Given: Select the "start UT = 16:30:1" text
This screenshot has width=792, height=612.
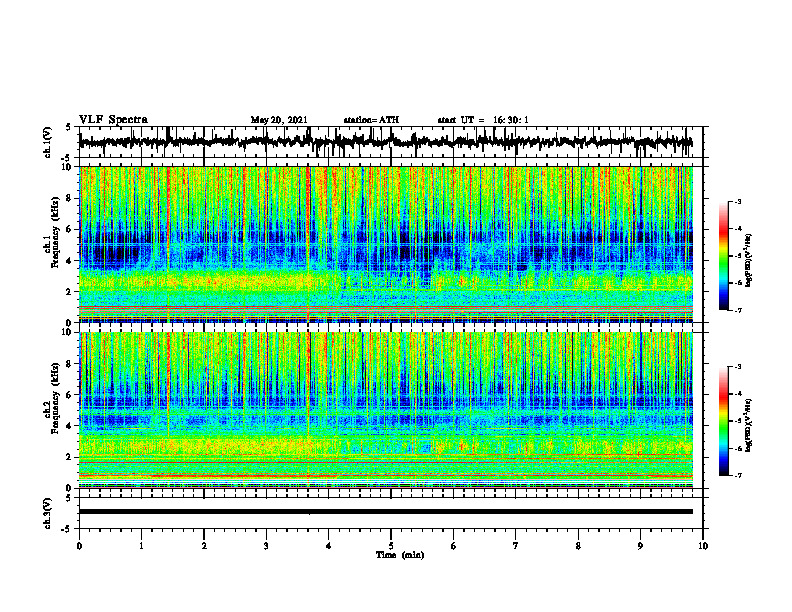Looking at the screenshot, I should [483, 120].
